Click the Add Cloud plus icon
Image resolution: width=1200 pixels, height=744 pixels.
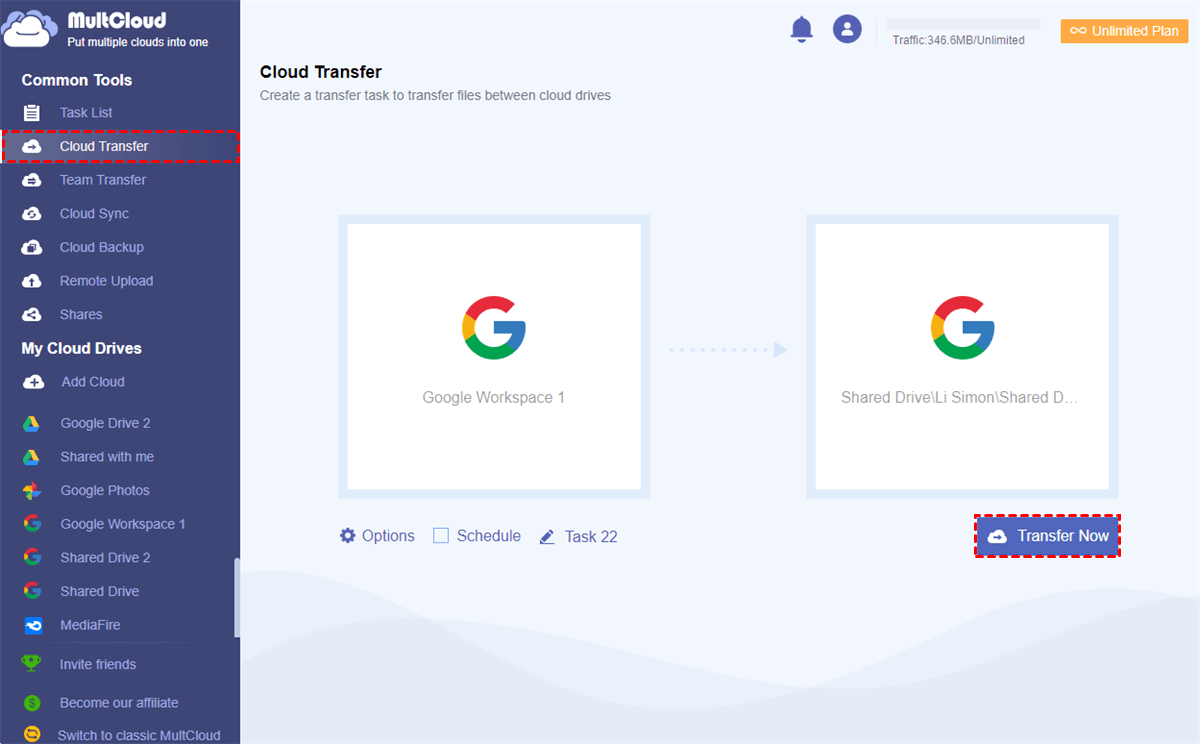click(33, 382)
